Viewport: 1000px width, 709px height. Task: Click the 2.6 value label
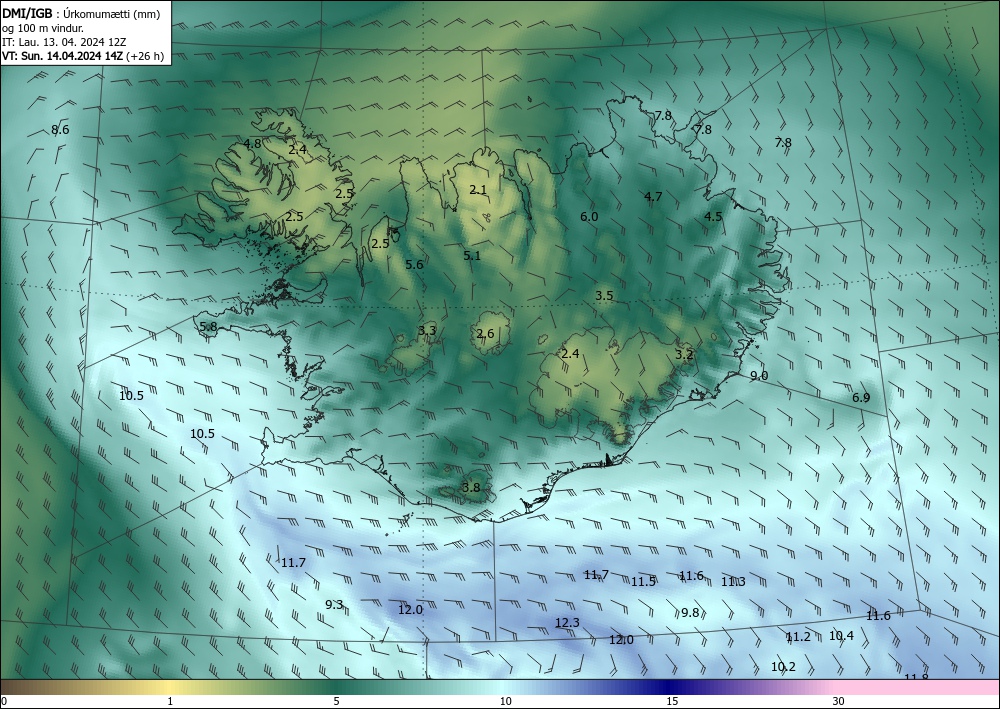tap(485, 333)
